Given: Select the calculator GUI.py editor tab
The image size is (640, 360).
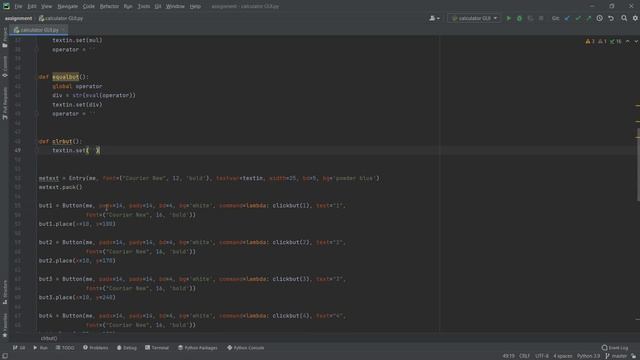Looking at the screenshot, I should pyautogui.click(x=38, y=30).
